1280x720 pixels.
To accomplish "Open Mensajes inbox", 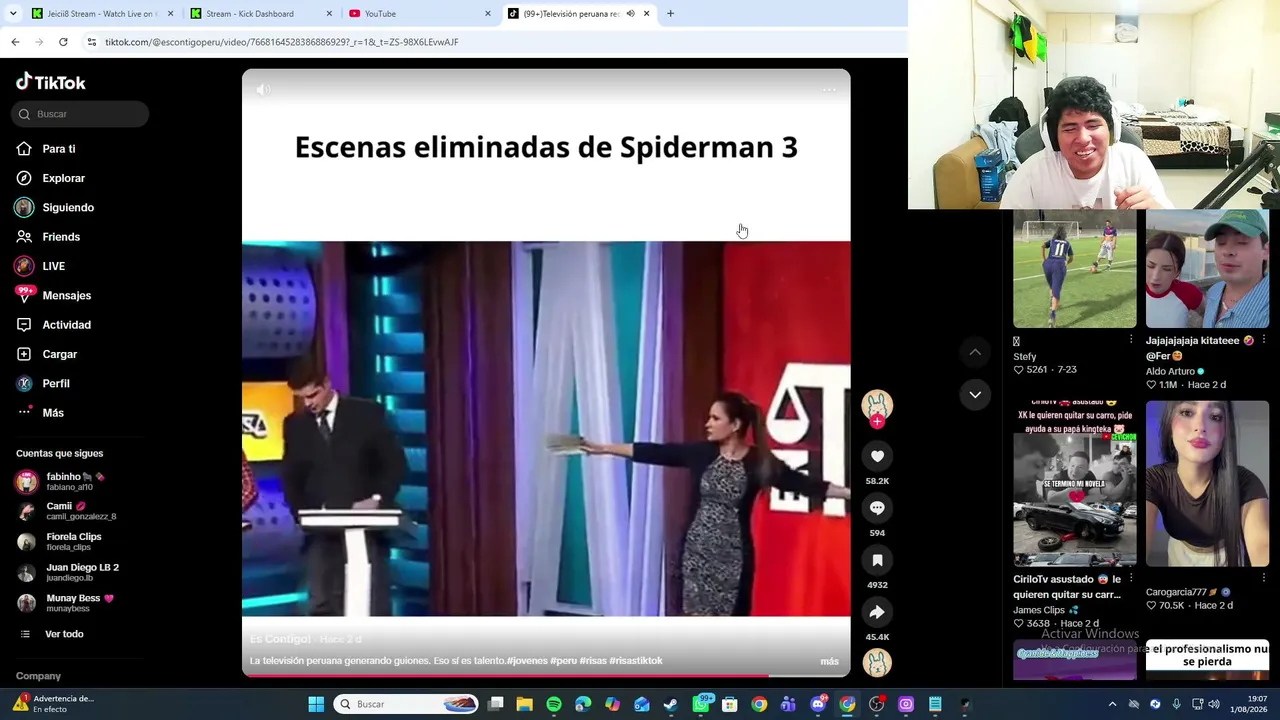I will [67, 295].
